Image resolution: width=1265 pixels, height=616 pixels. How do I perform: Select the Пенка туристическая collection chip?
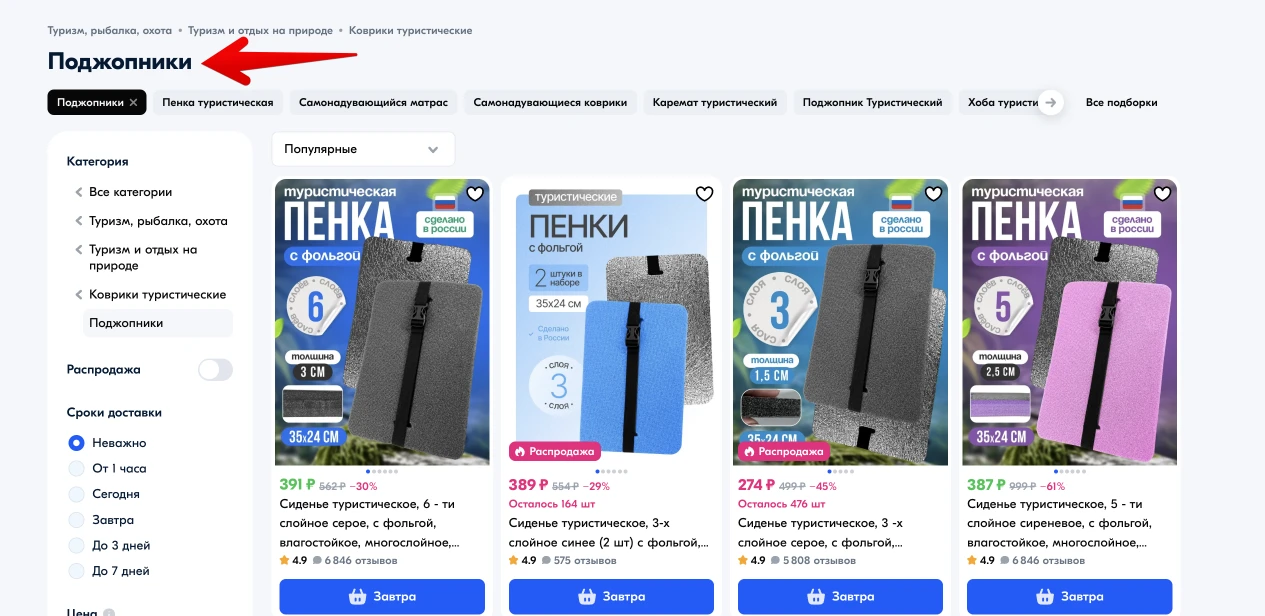(x=218, y=102)
